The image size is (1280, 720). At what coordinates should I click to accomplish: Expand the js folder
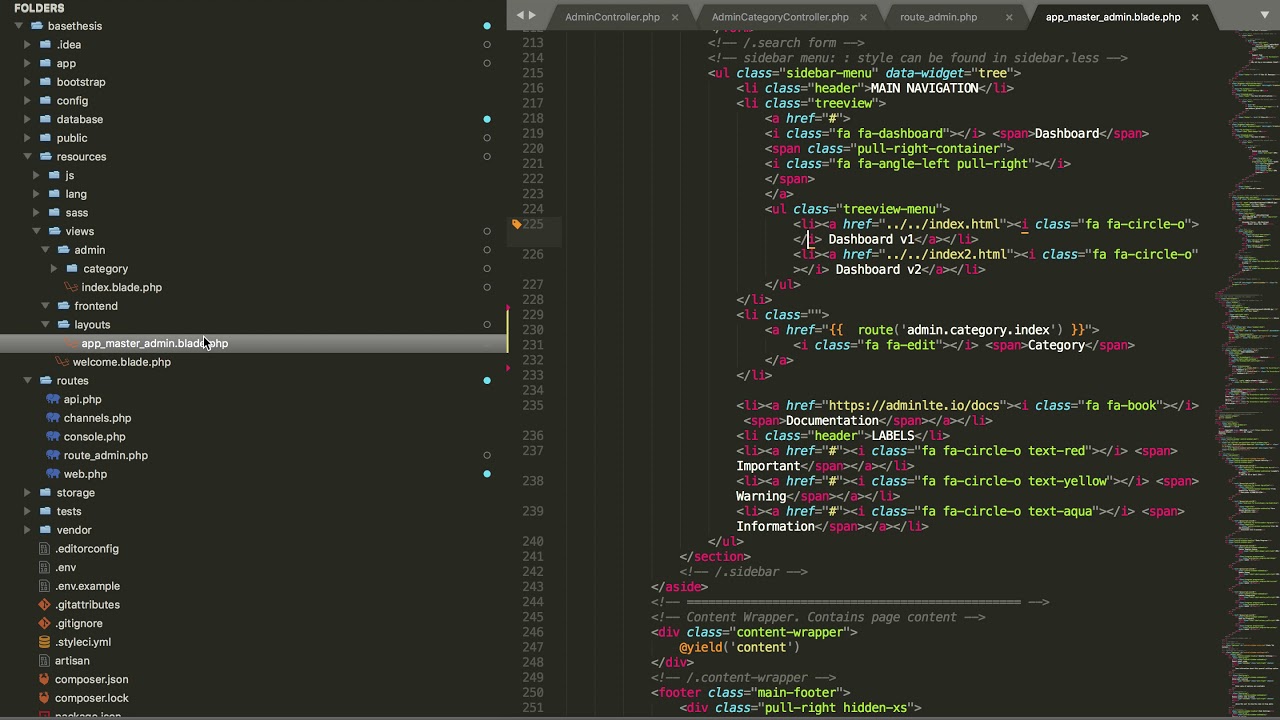pos(37,175)
